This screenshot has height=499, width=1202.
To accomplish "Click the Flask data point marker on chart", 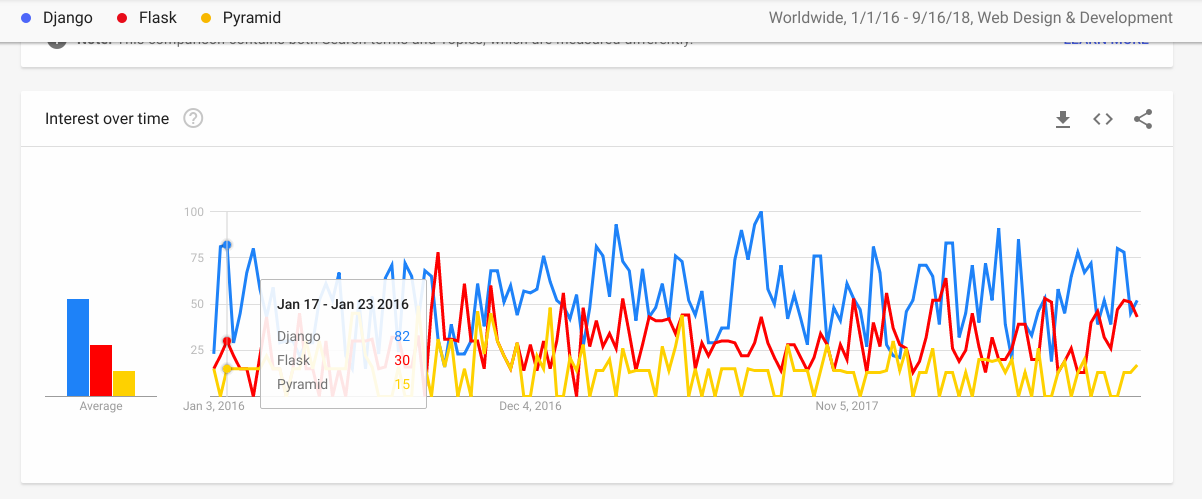I will pos(227,341).
